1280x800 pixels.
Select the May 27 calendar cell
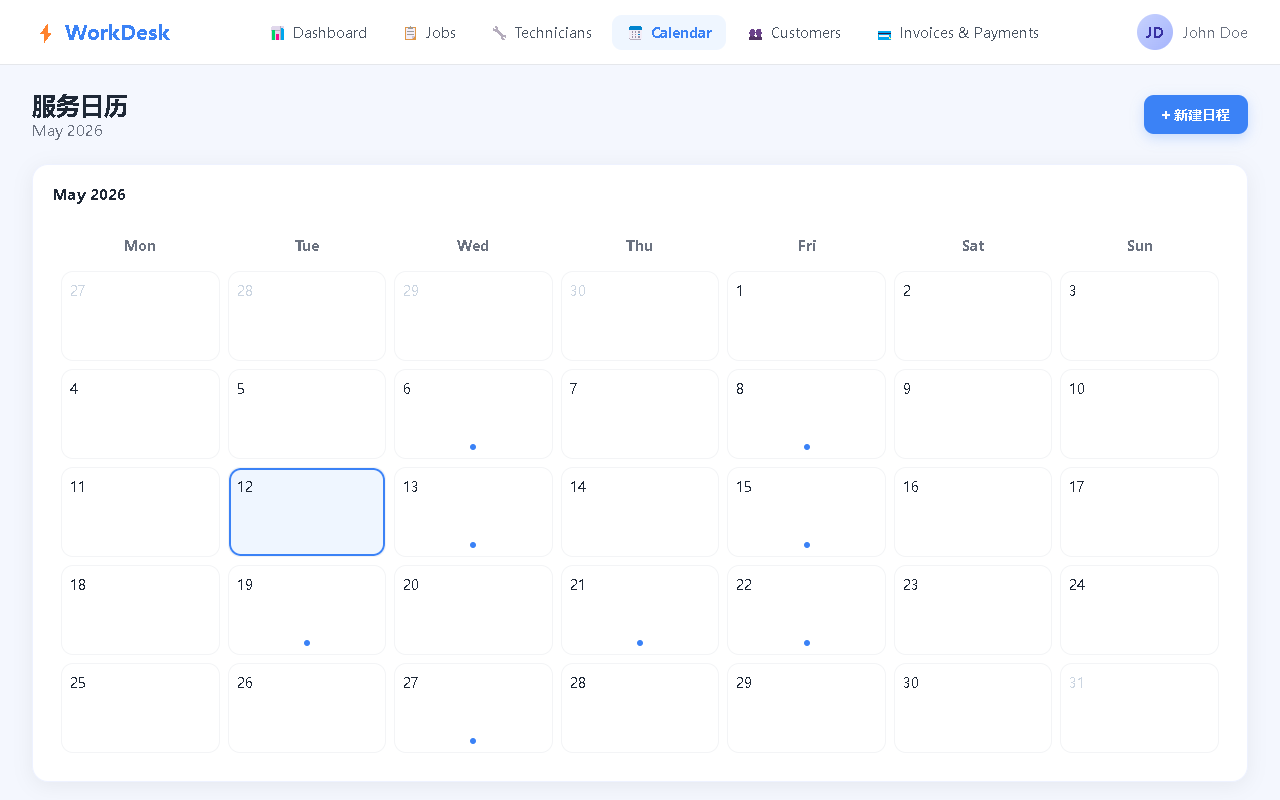(x=473, y=708)
